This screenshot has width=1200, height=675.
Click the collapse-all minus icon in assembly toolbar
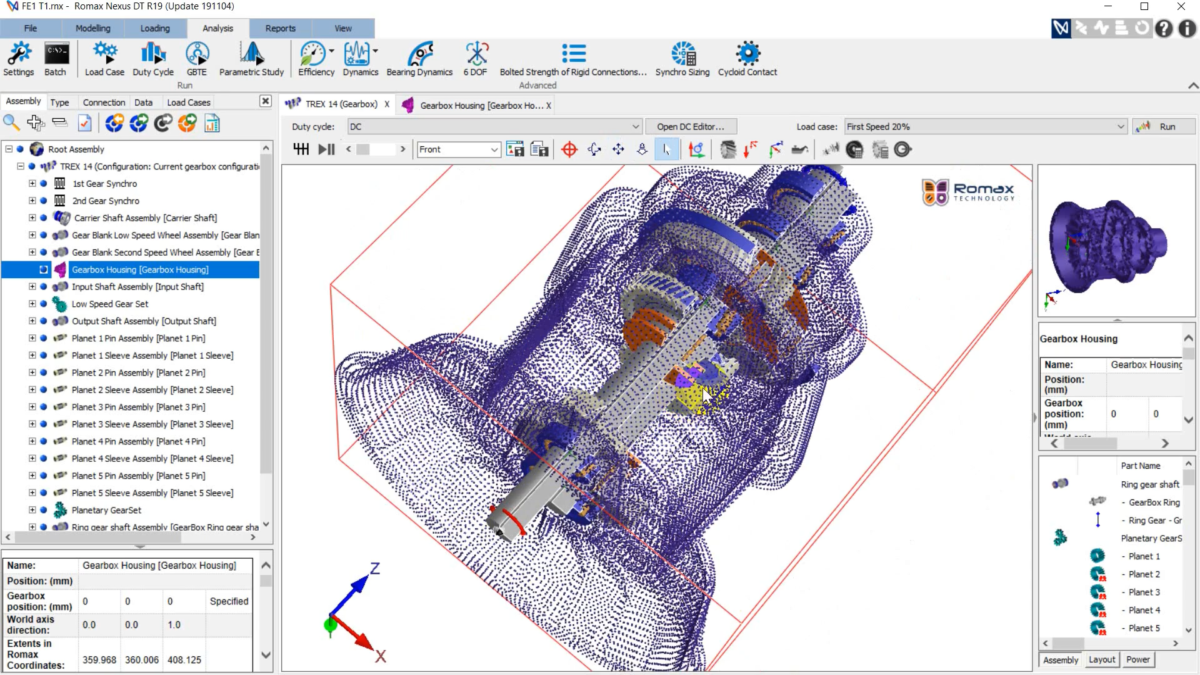pos(60,123)
